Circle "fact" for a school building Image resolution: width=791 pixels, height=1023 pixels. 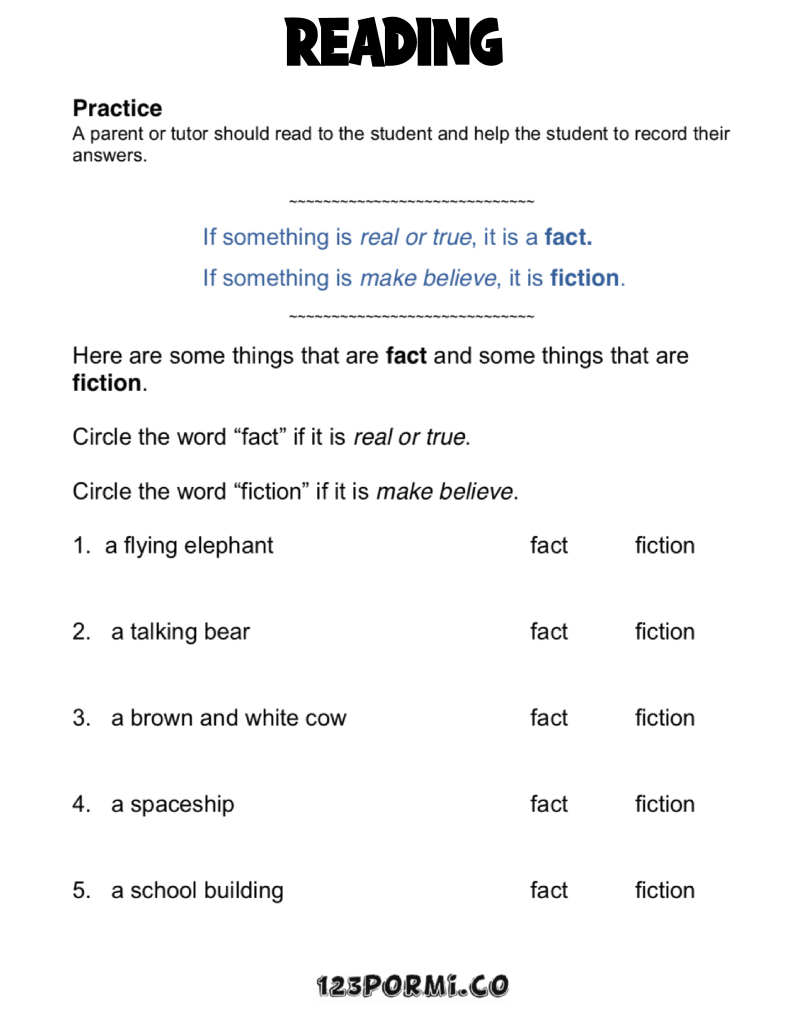point(548,890)
